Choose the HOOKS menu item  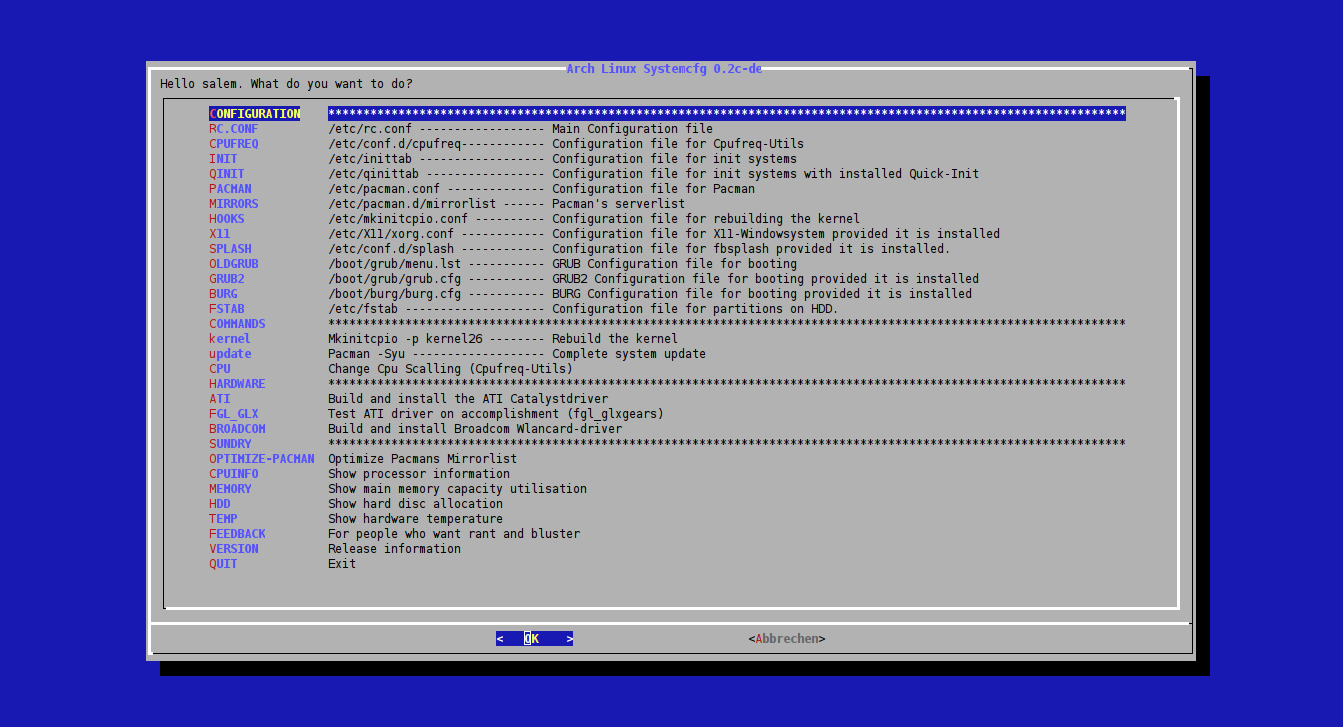click(226, 219)
